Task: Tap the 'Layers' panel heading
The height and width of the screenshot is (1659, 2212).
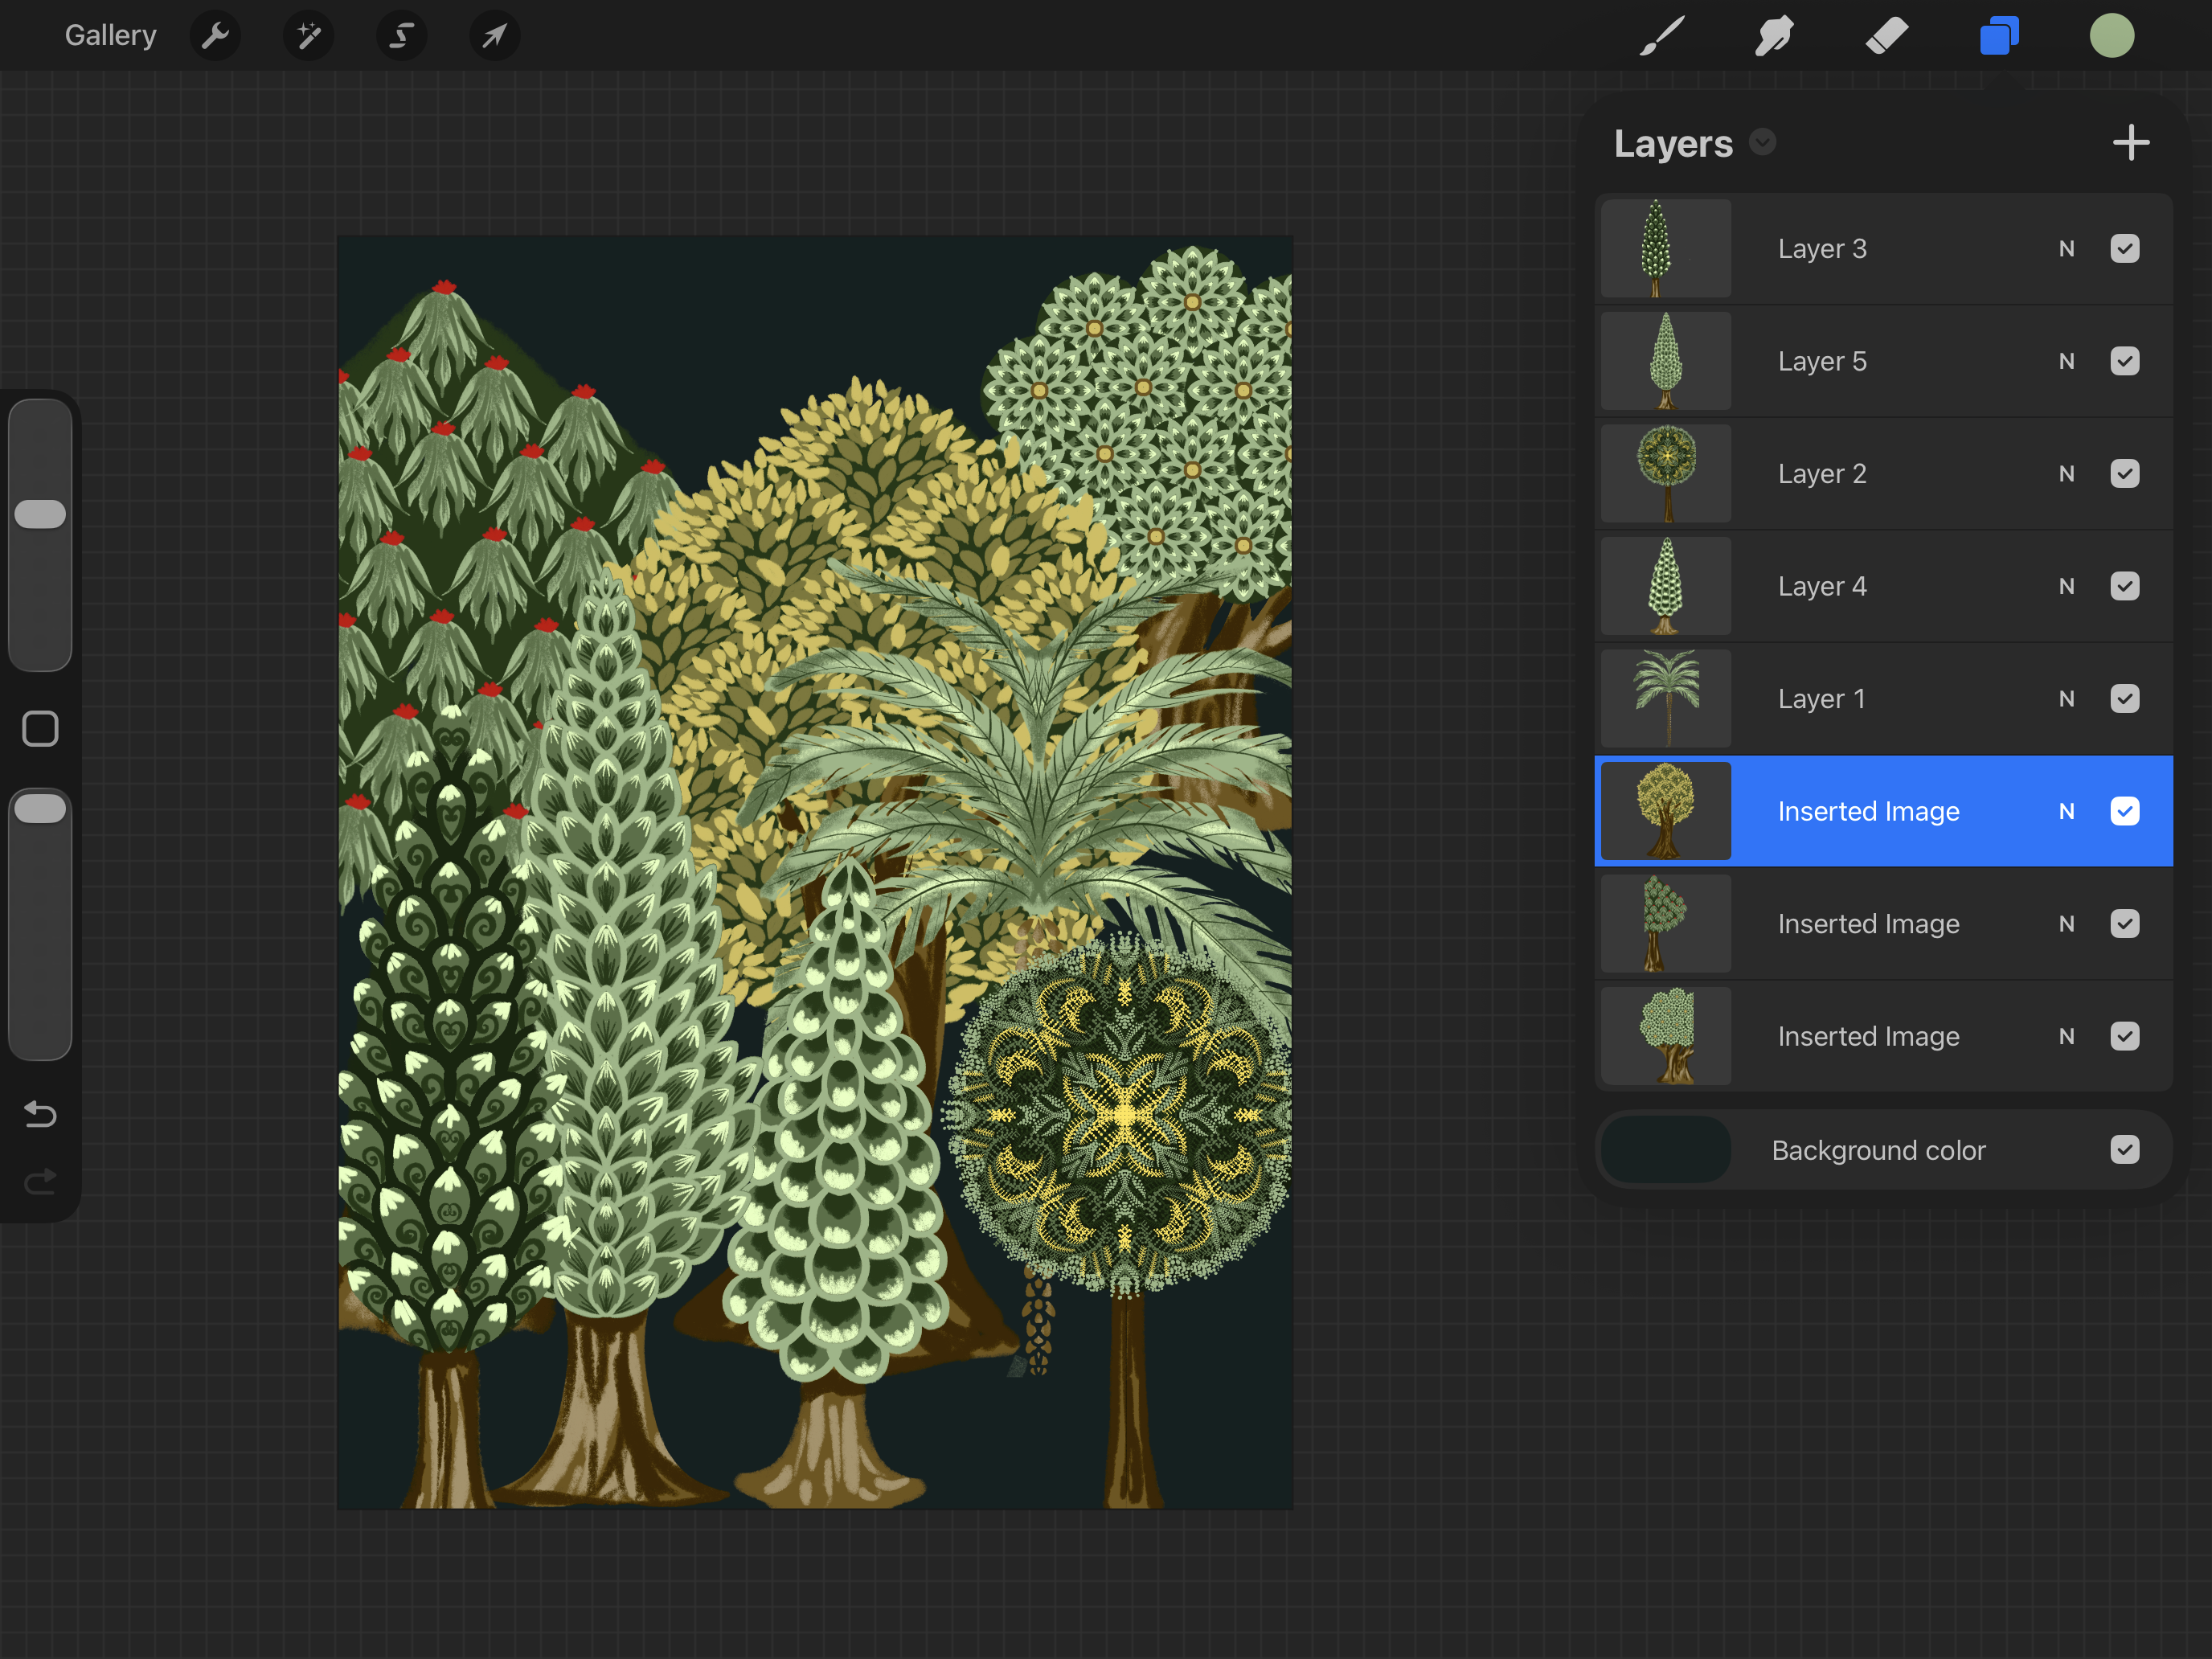Action: tap(1673, 143)
